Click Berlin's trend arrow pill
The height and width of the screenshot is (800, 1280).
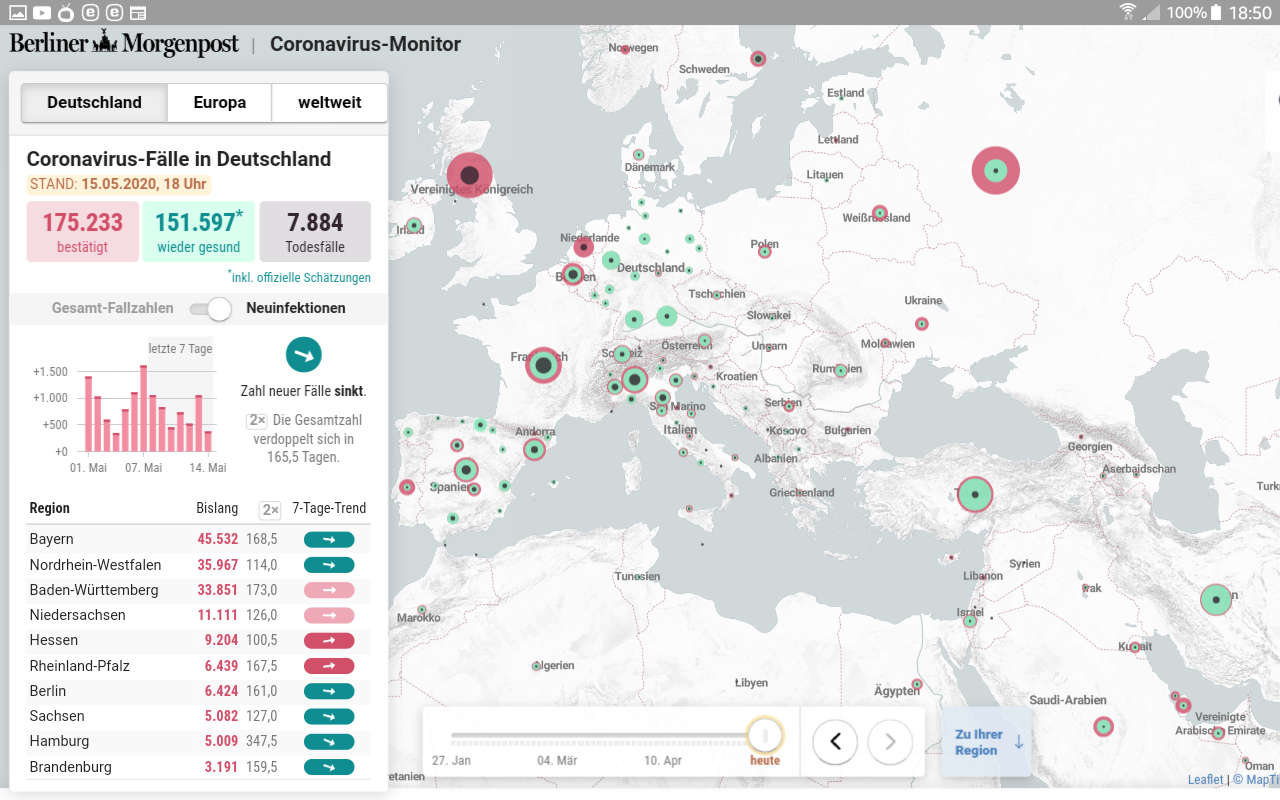pos(329,691)
